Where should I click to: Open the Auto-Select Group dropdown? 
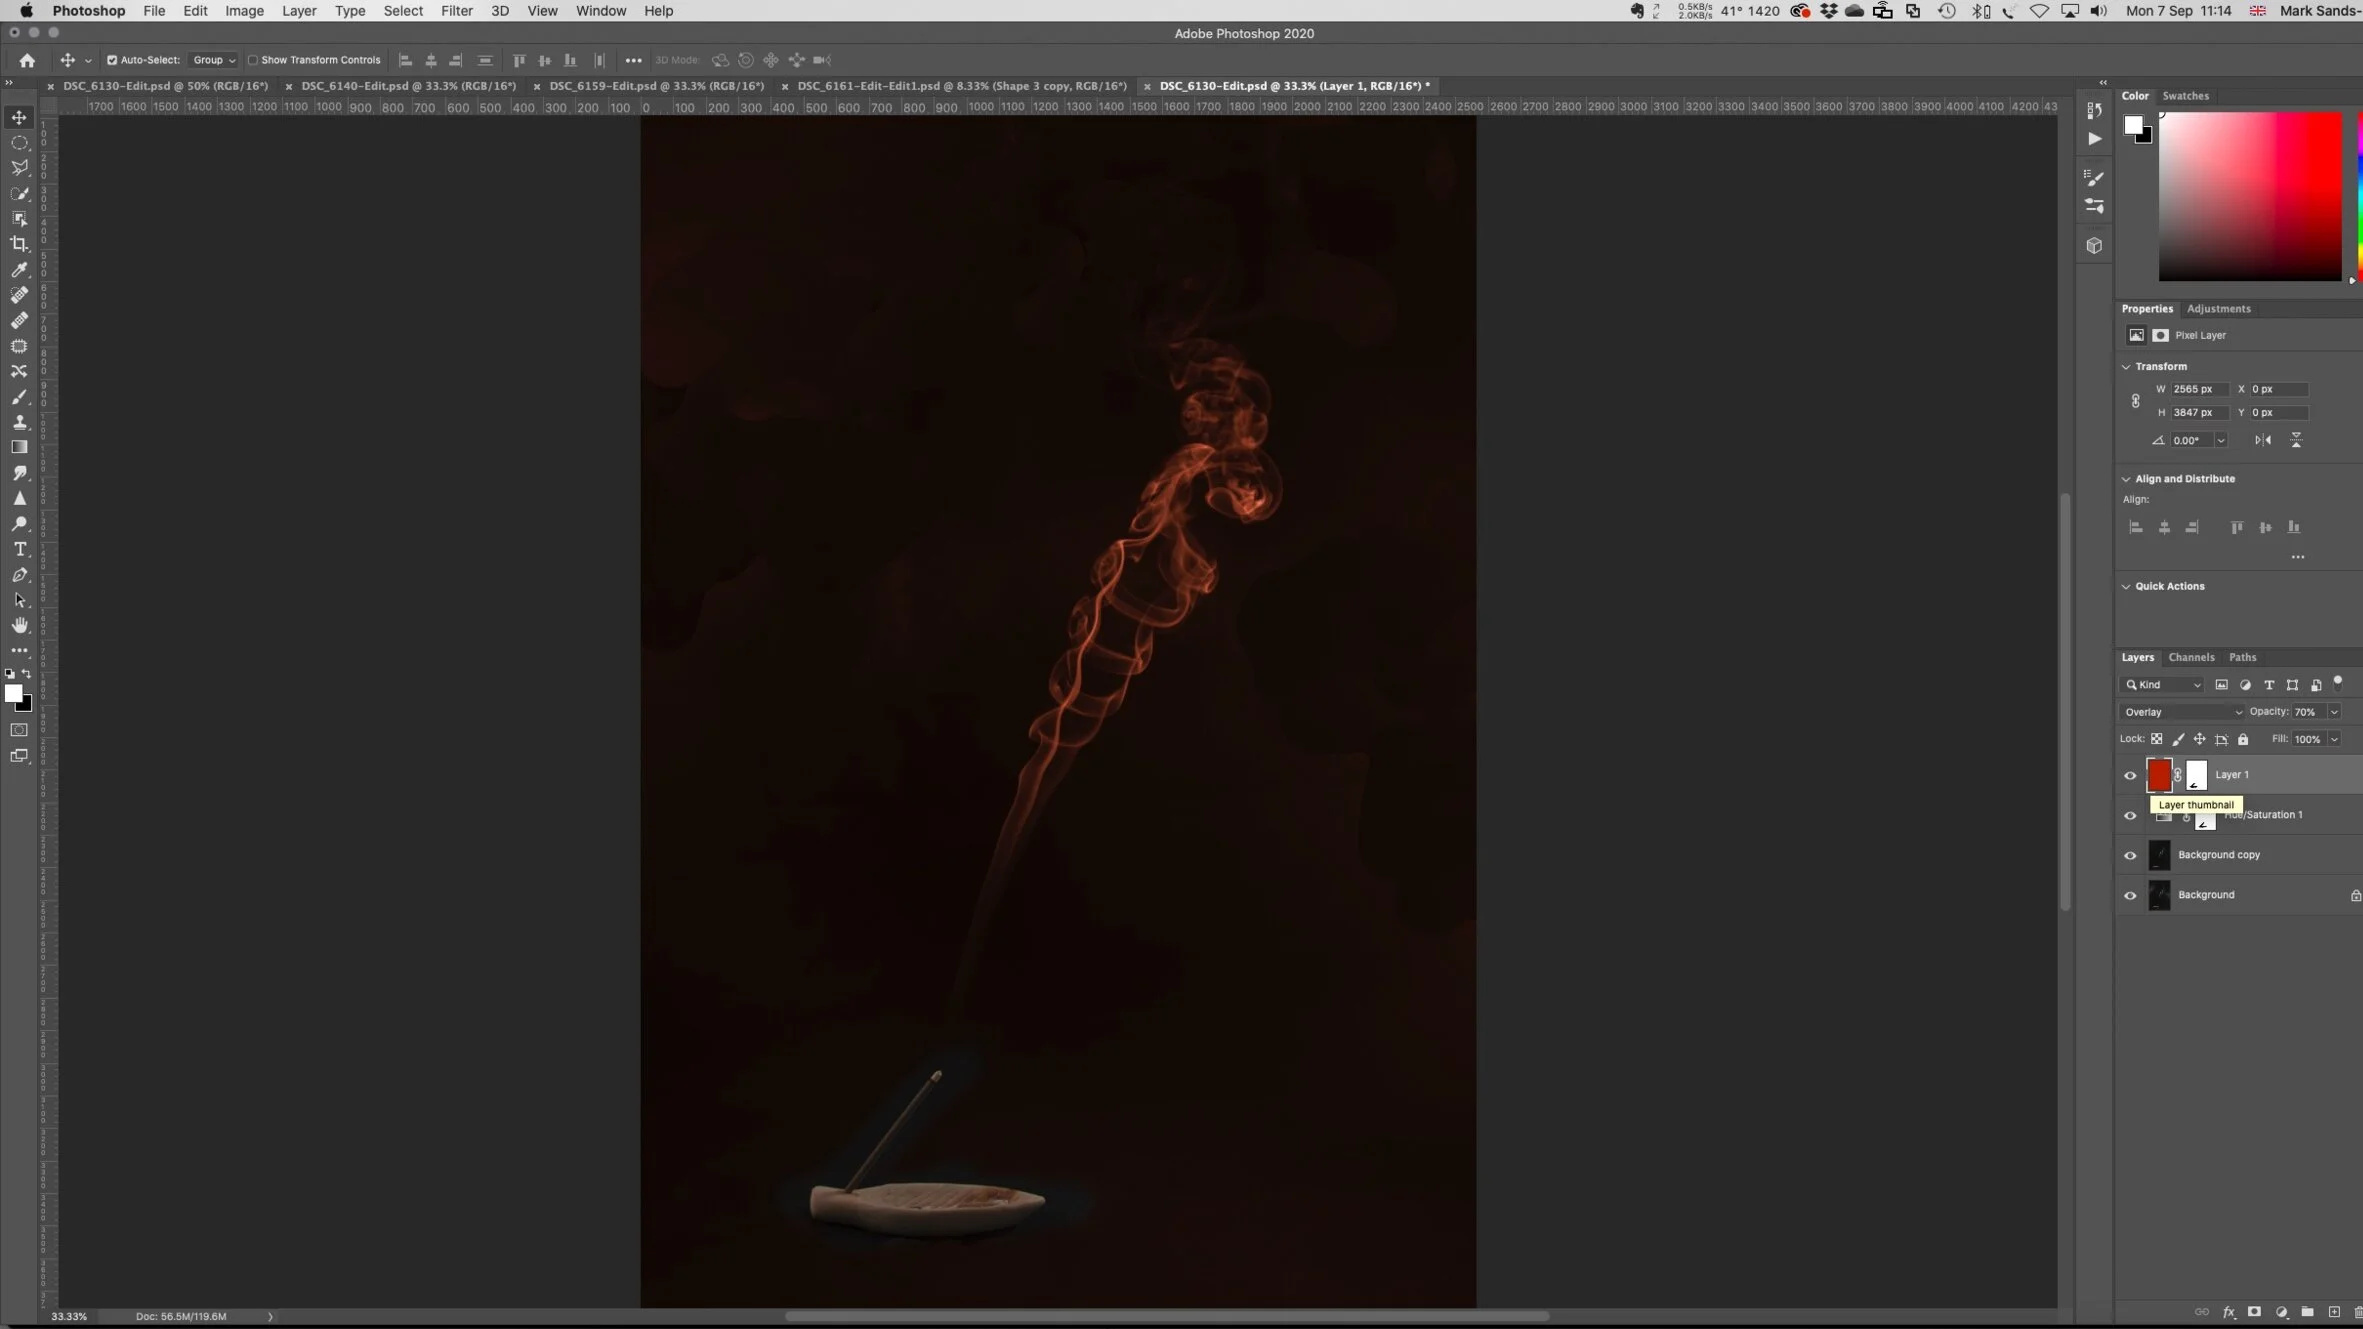[x=214, y=60]
